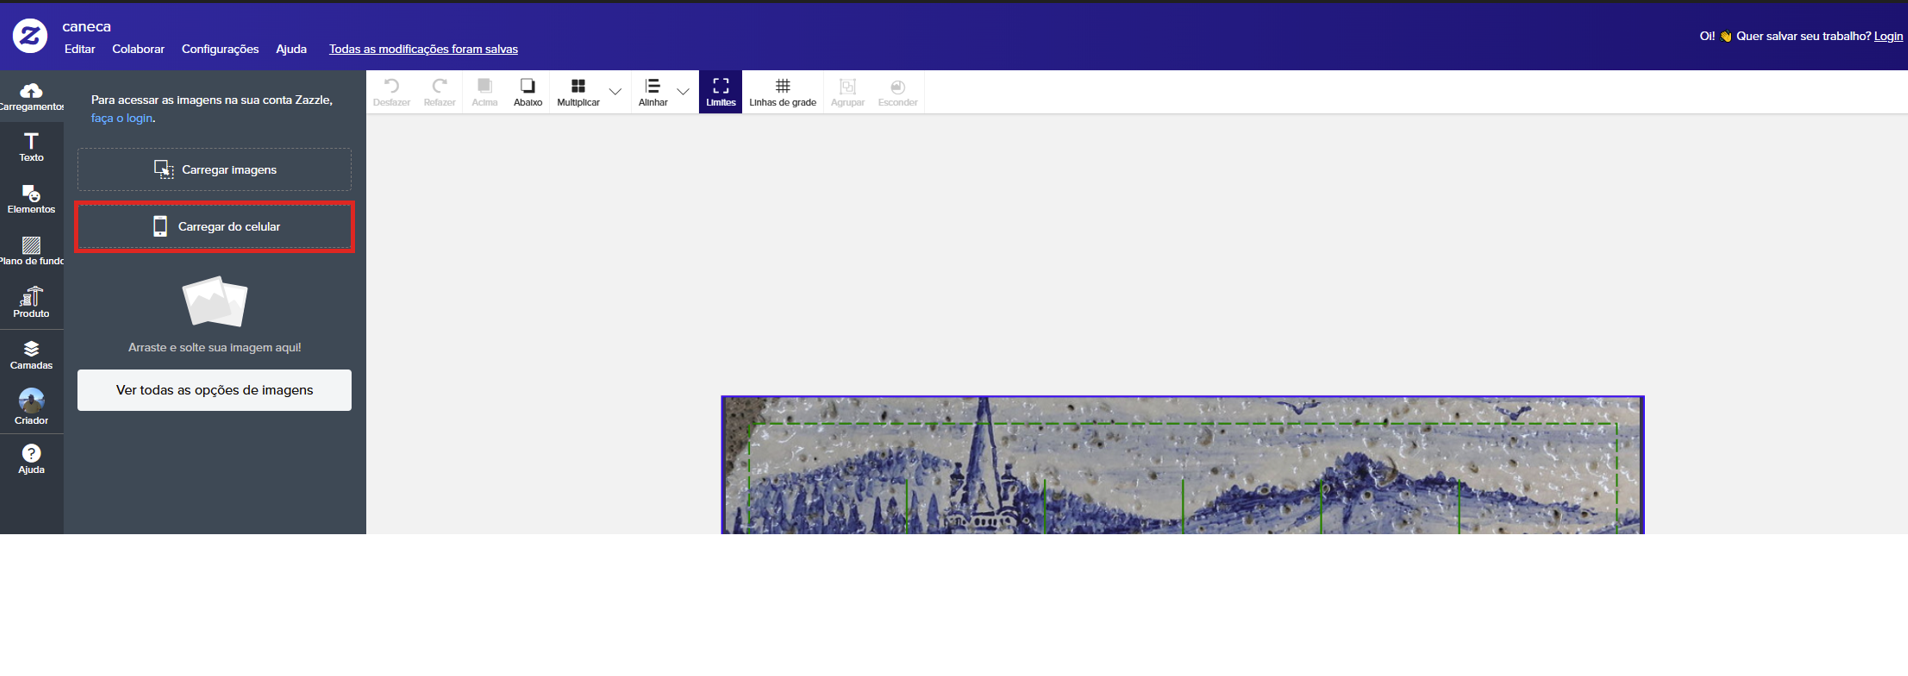Open the Criador profile panel
1908x676 pixels.
point(31,407)
